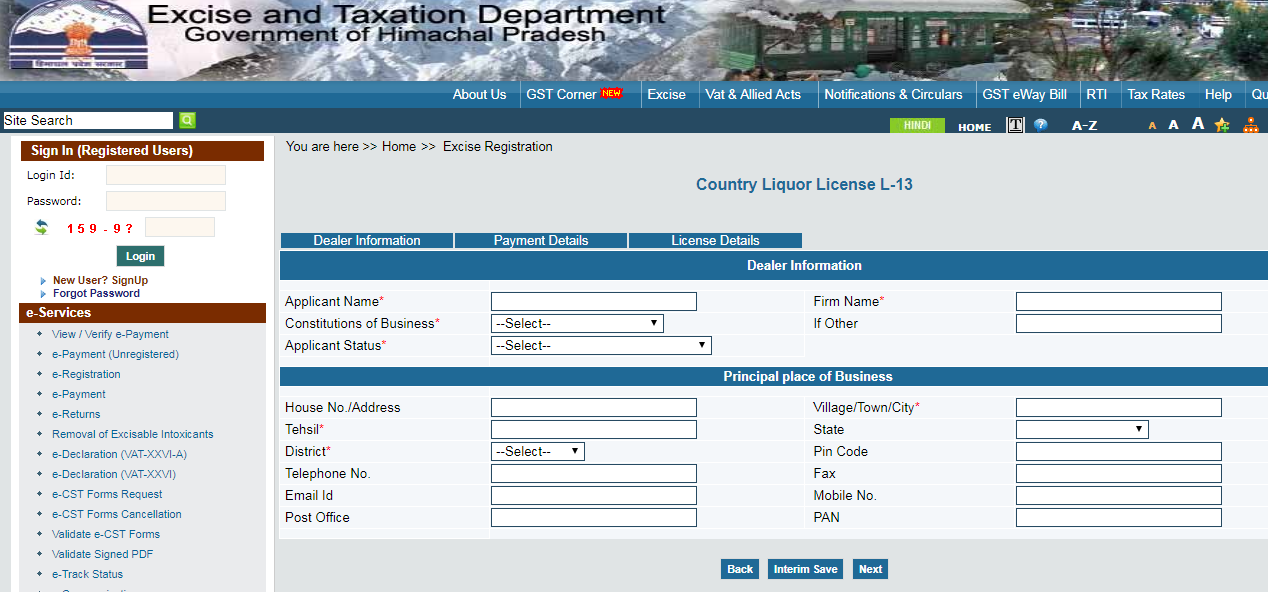Click the Interim Save button
The height and width of the screenshot is (592, 1268).
[805, 568]
